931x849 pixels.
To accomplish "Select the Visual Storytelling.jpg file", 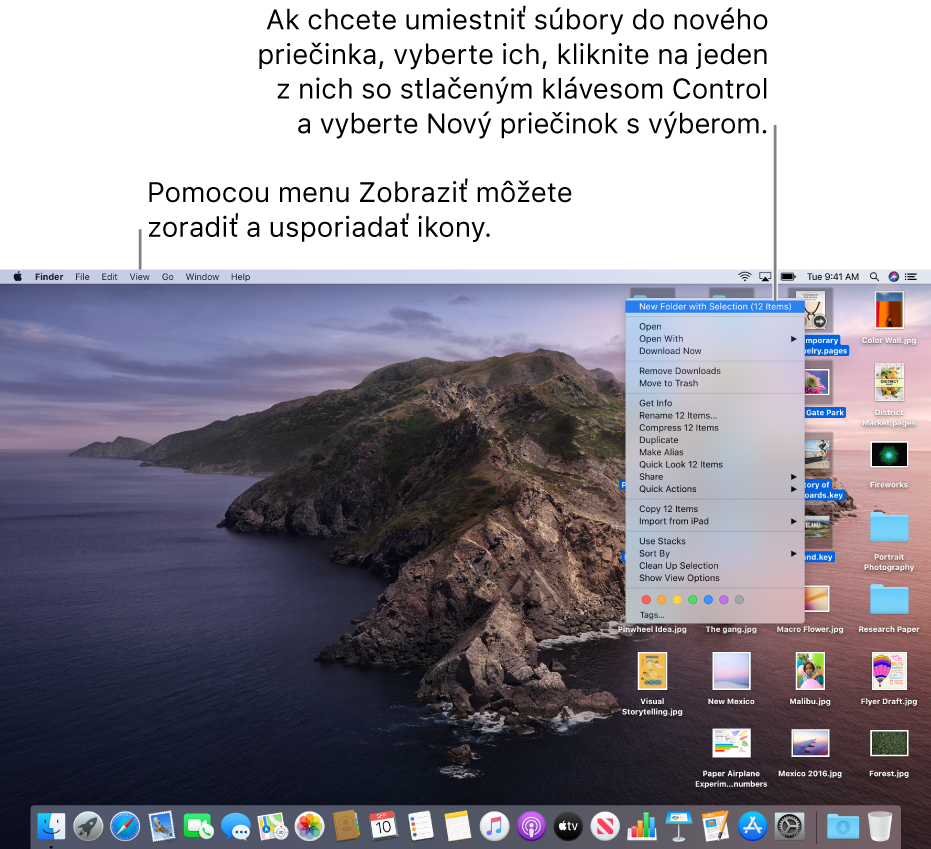I will pyautogui.click(x=652, y=684).
